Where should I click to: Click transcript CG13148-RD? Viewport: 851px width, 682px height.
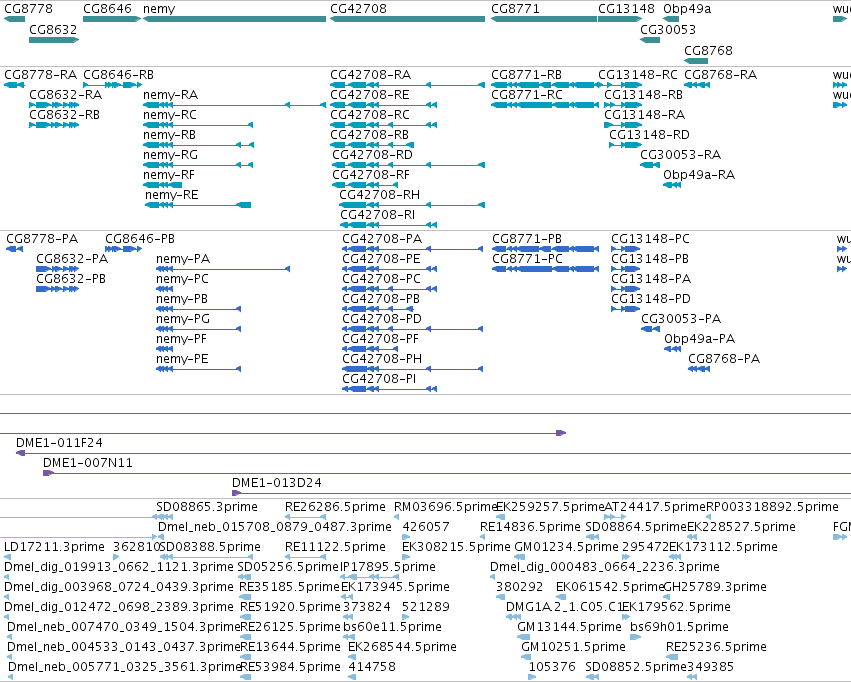[649, 135]
